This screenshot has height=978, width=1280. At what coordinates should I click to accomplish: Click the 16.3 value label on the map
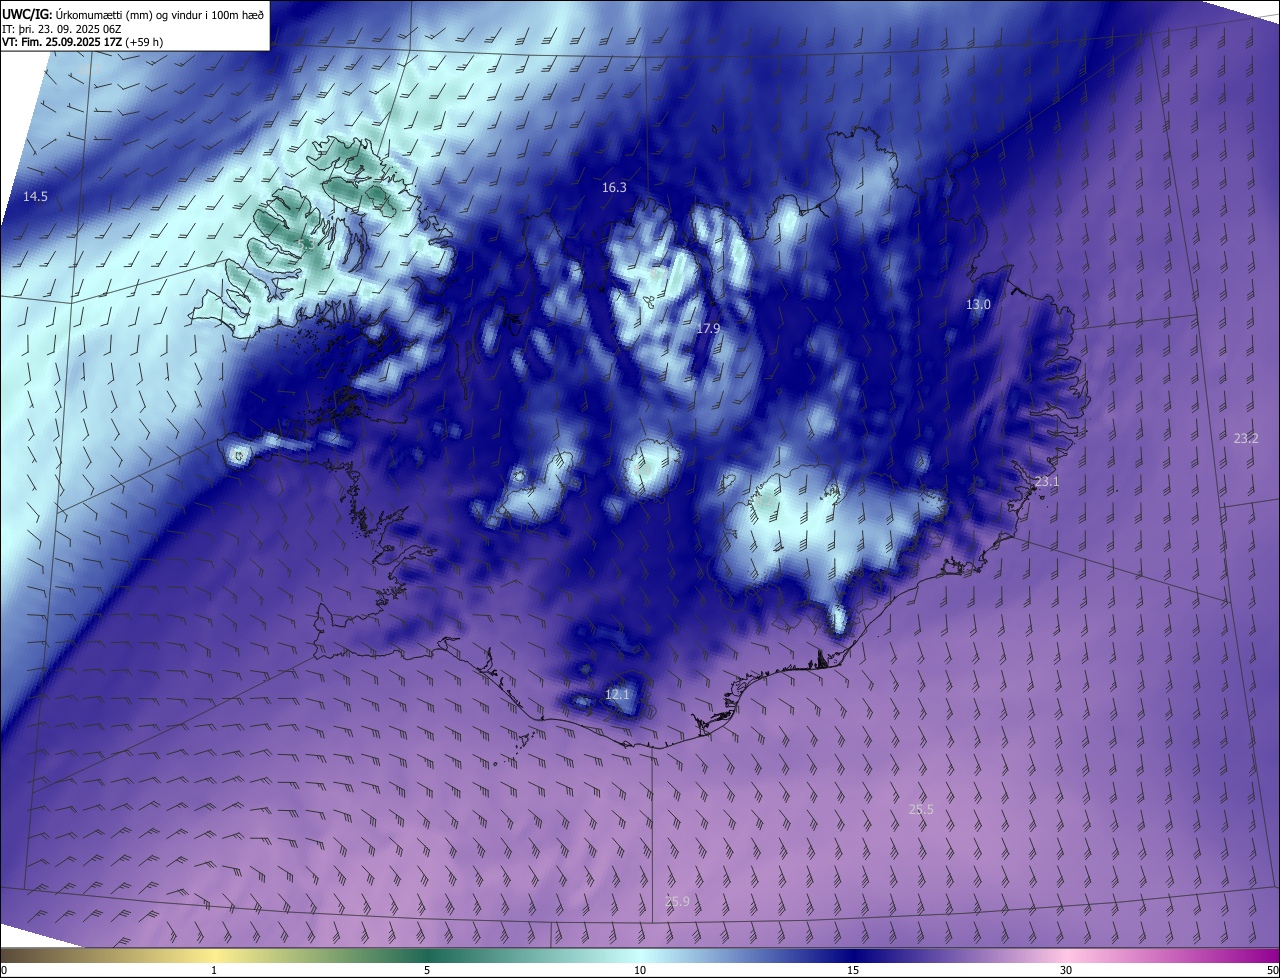pos(614,188)
